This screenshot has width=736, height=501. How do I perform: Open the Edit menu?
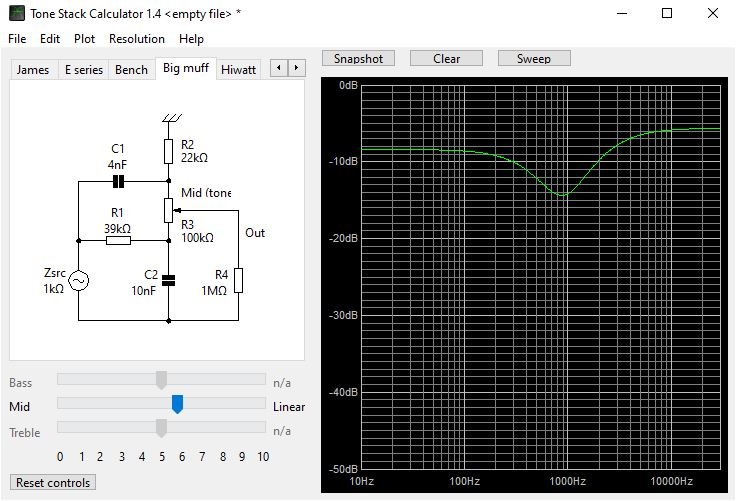pos(50,39)
